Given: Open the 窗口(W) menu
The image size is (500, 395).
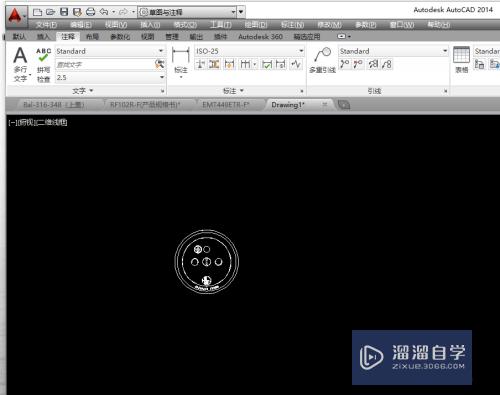Looking at the screenshot, I should pos(402,25).
